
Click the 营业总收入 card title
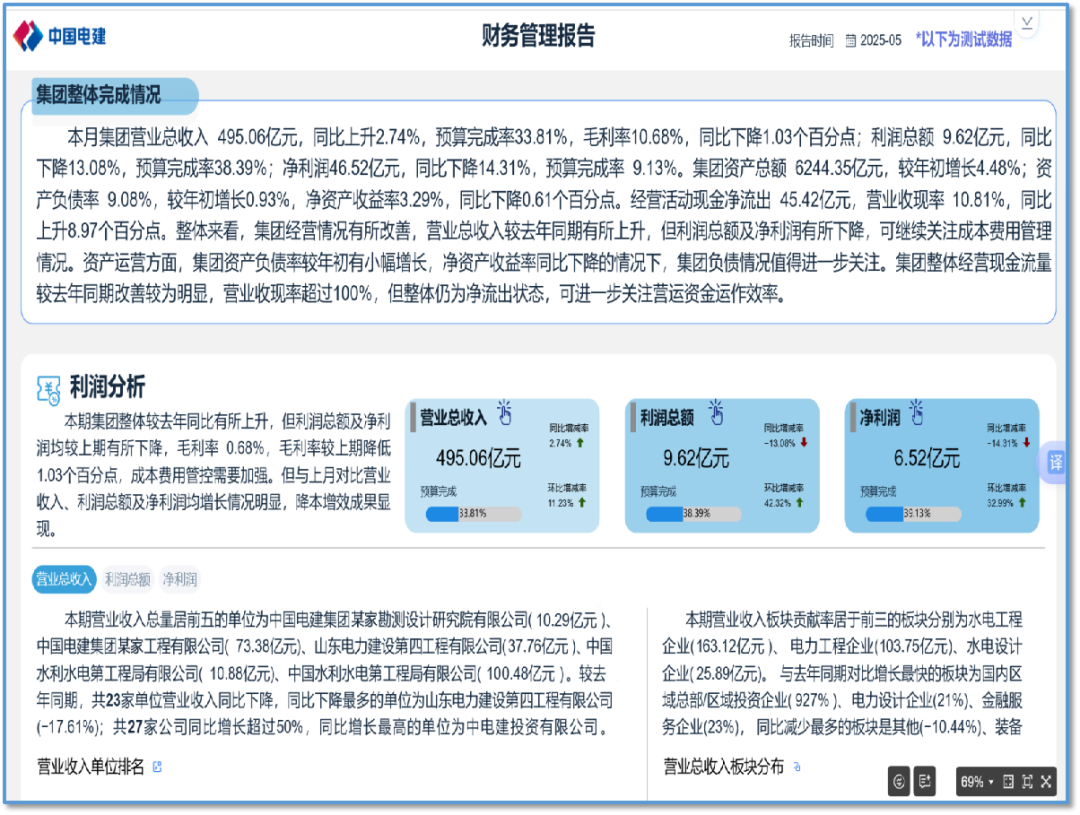coord(453,417)
